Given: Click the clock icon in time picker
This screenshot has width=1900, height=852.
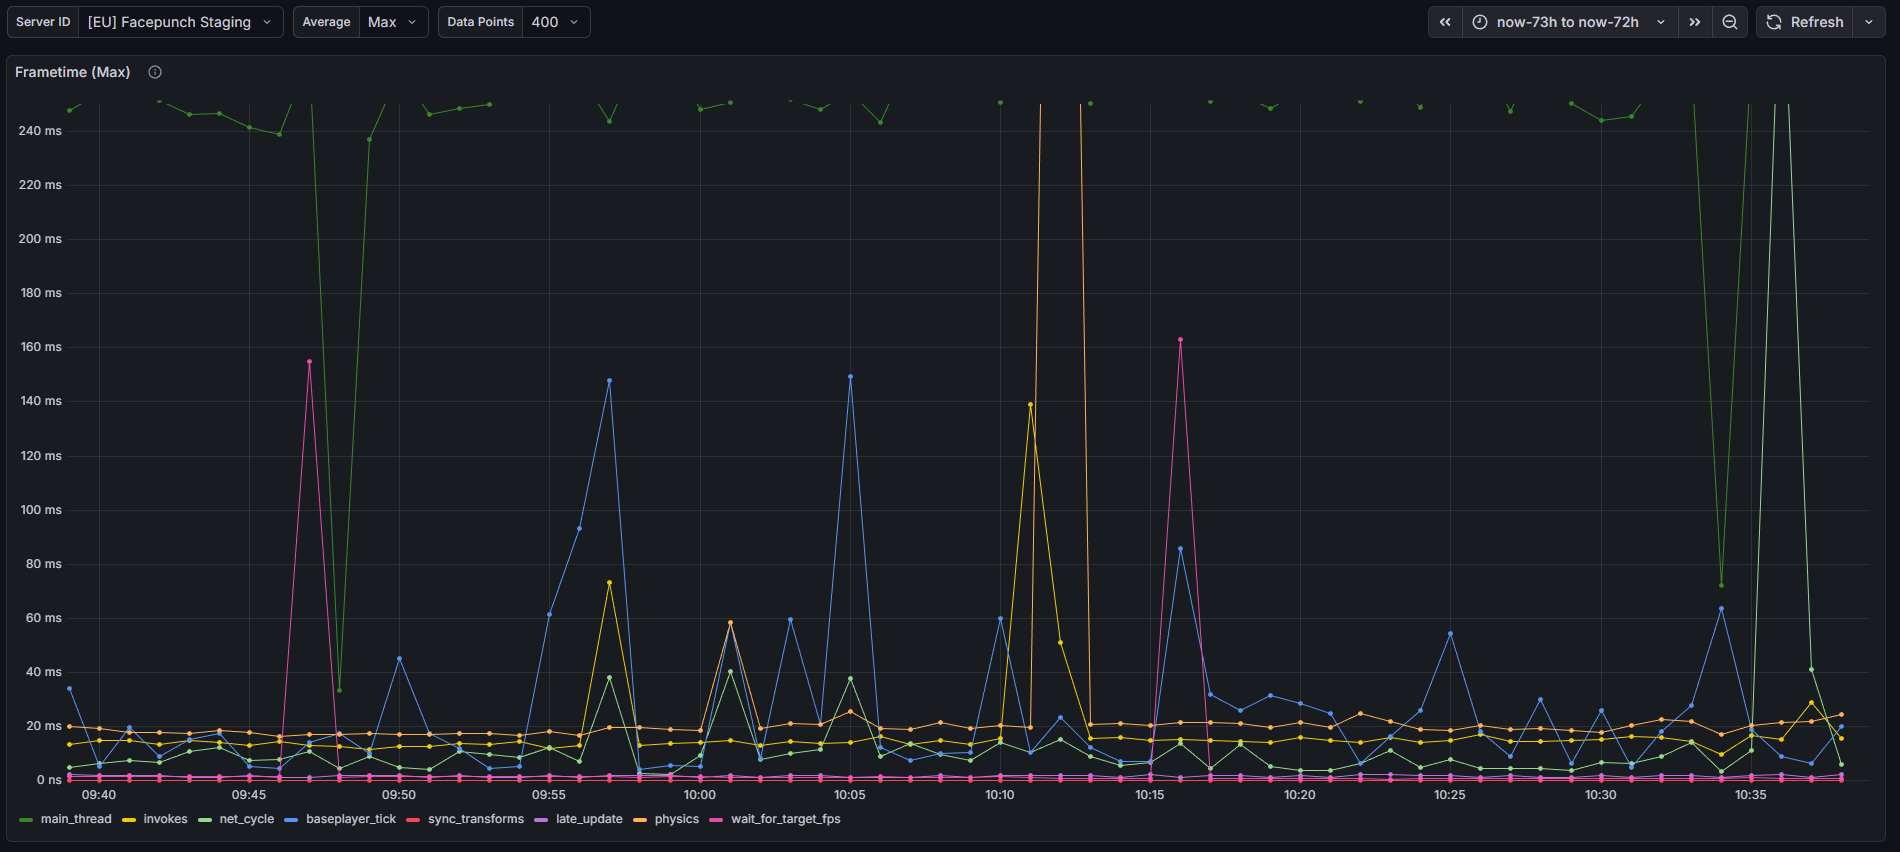Looking at the screenshot, I should (1480, 22).
